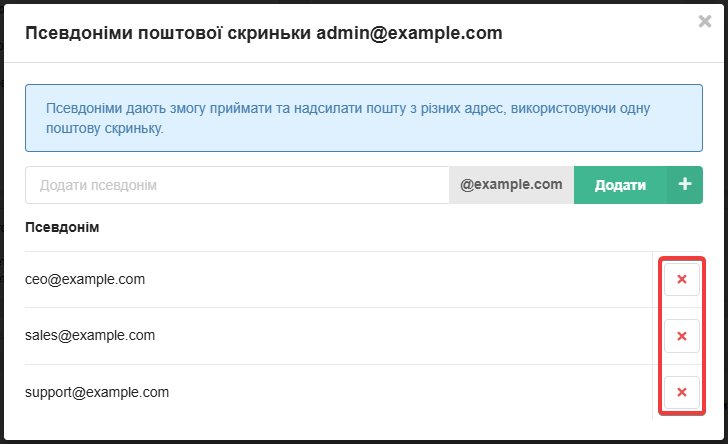
Task: Click empty space in the support@example.com row
Action: click(400, 392)
